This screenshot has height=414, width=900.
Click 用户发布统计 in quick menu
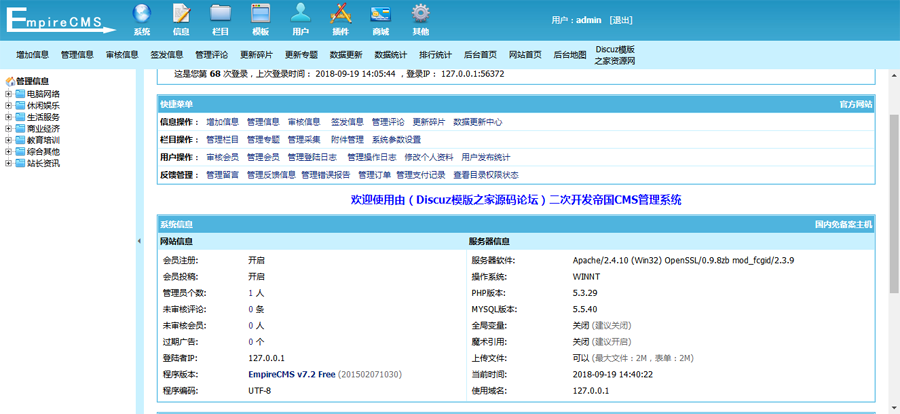point(486,157)
